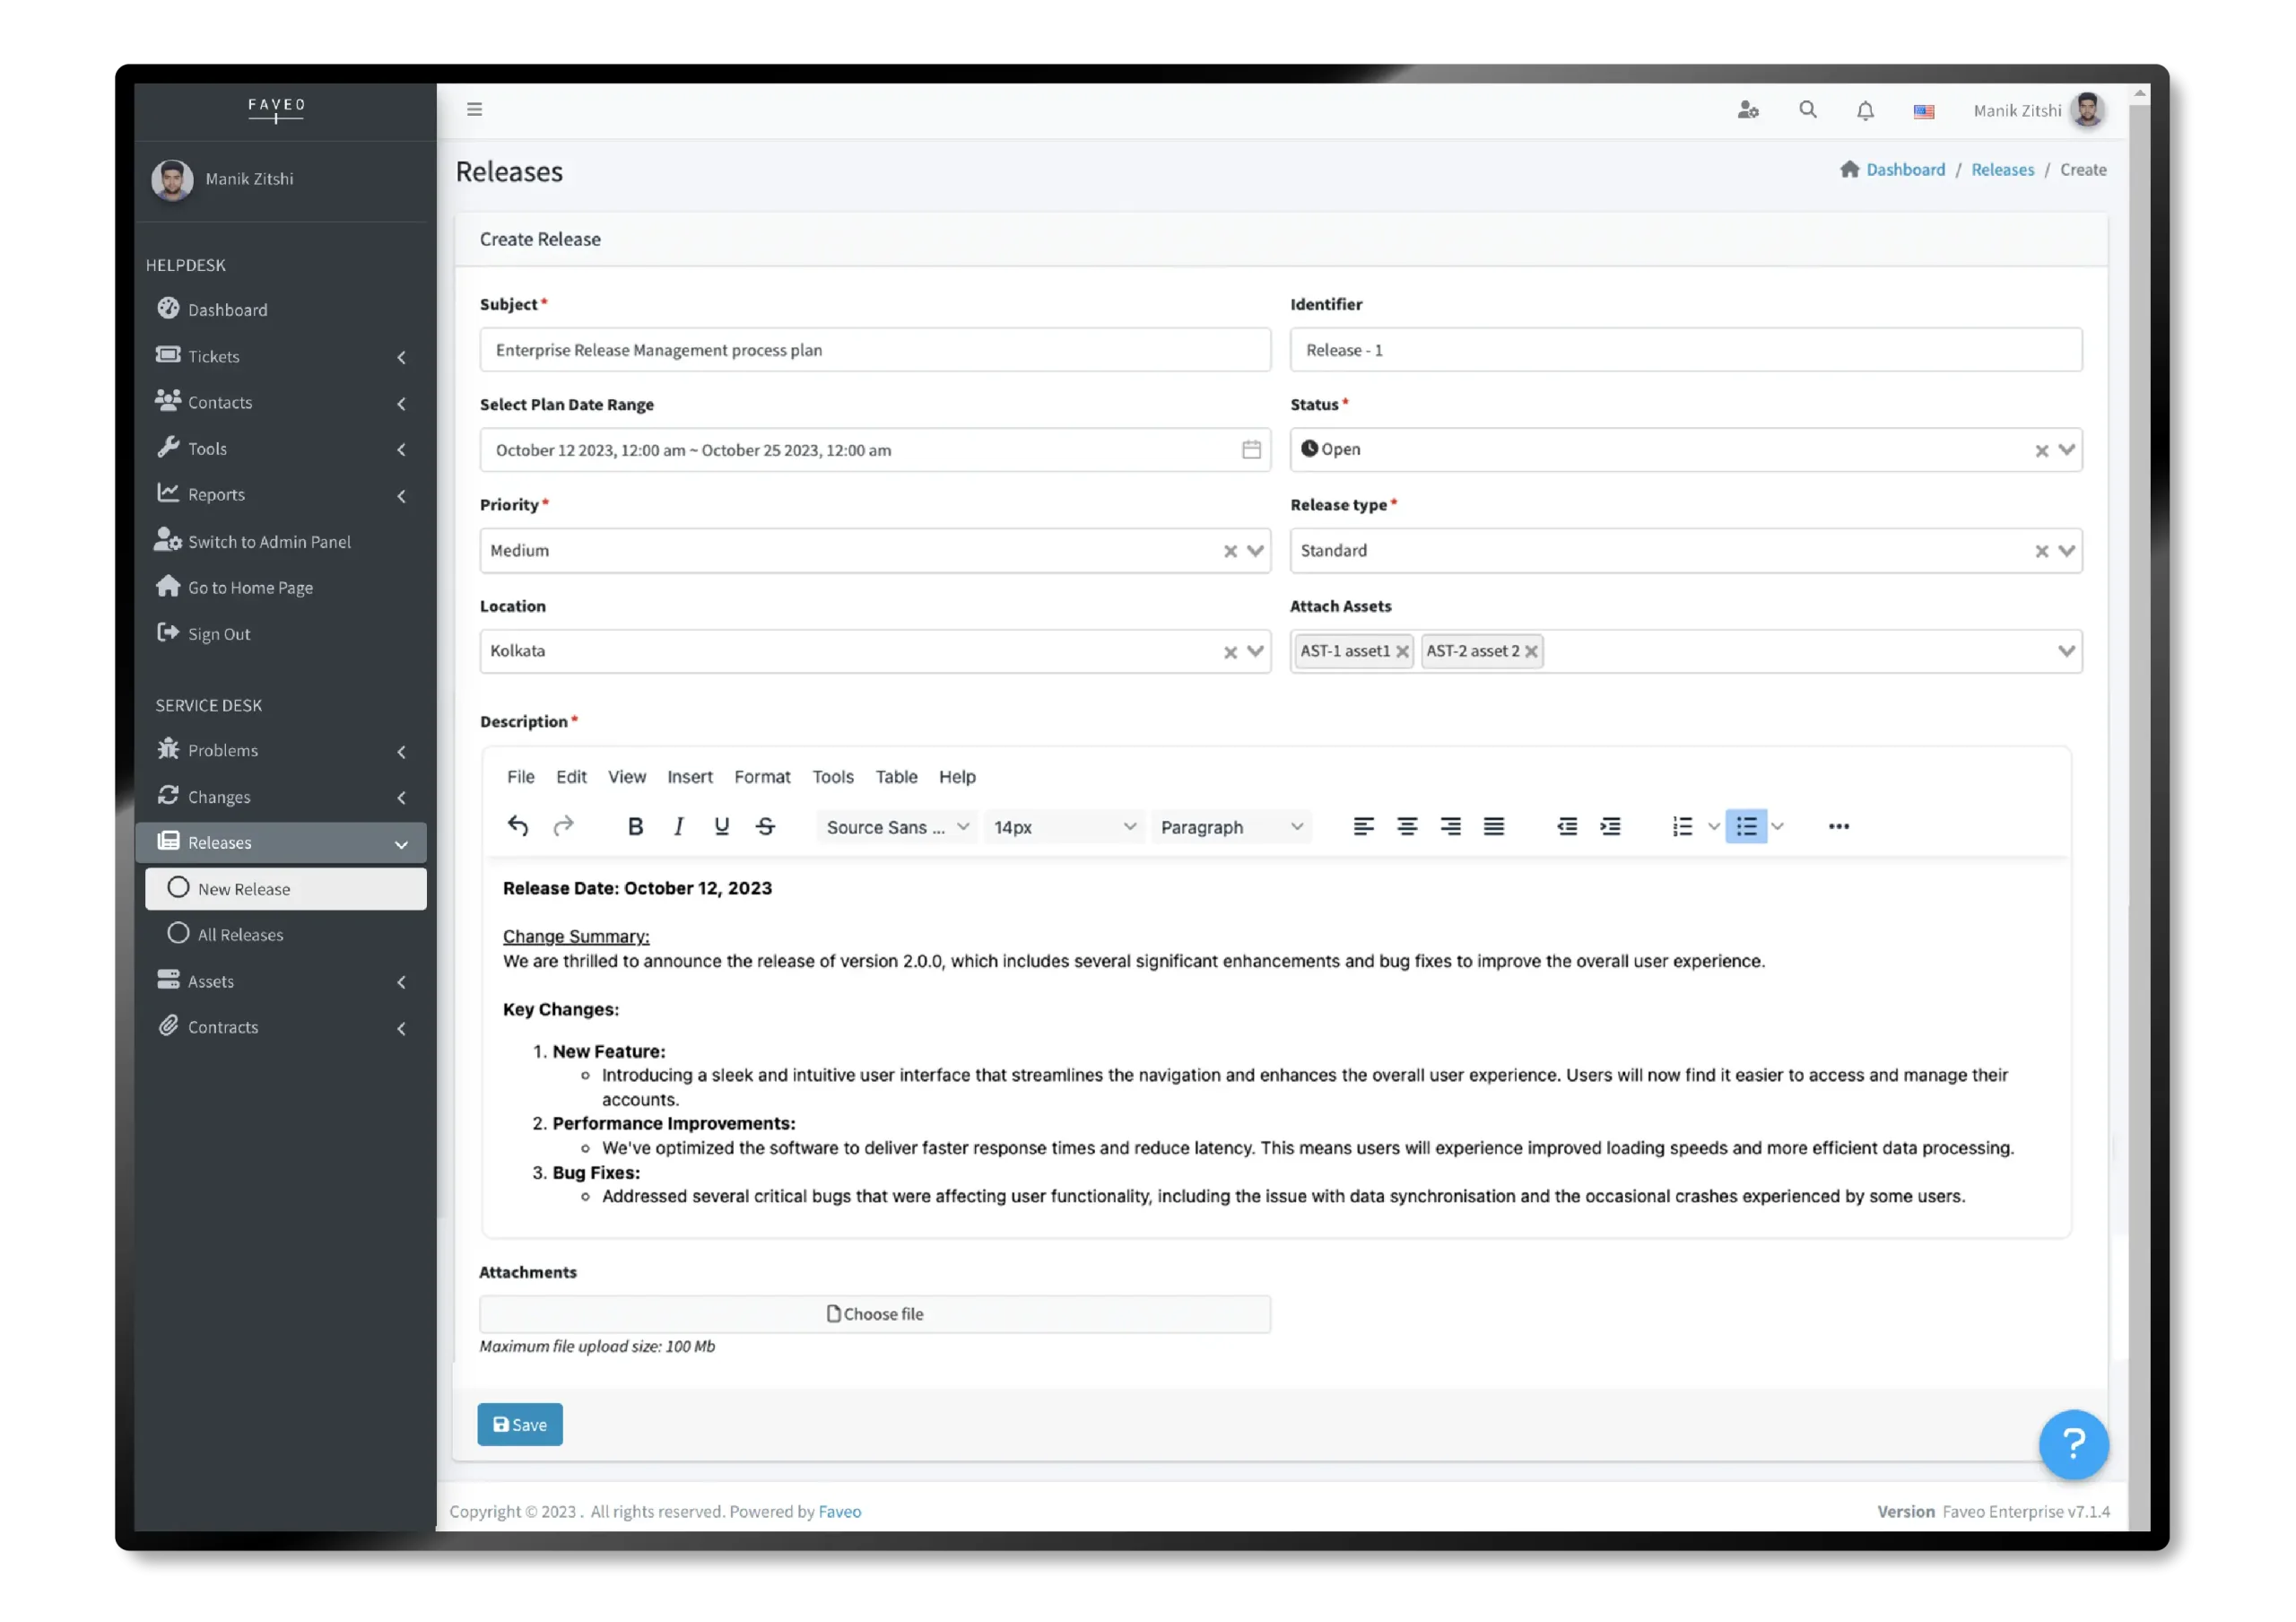Select the Align center icon
Screen dimensions: 2296x1622
(1408, 826)
